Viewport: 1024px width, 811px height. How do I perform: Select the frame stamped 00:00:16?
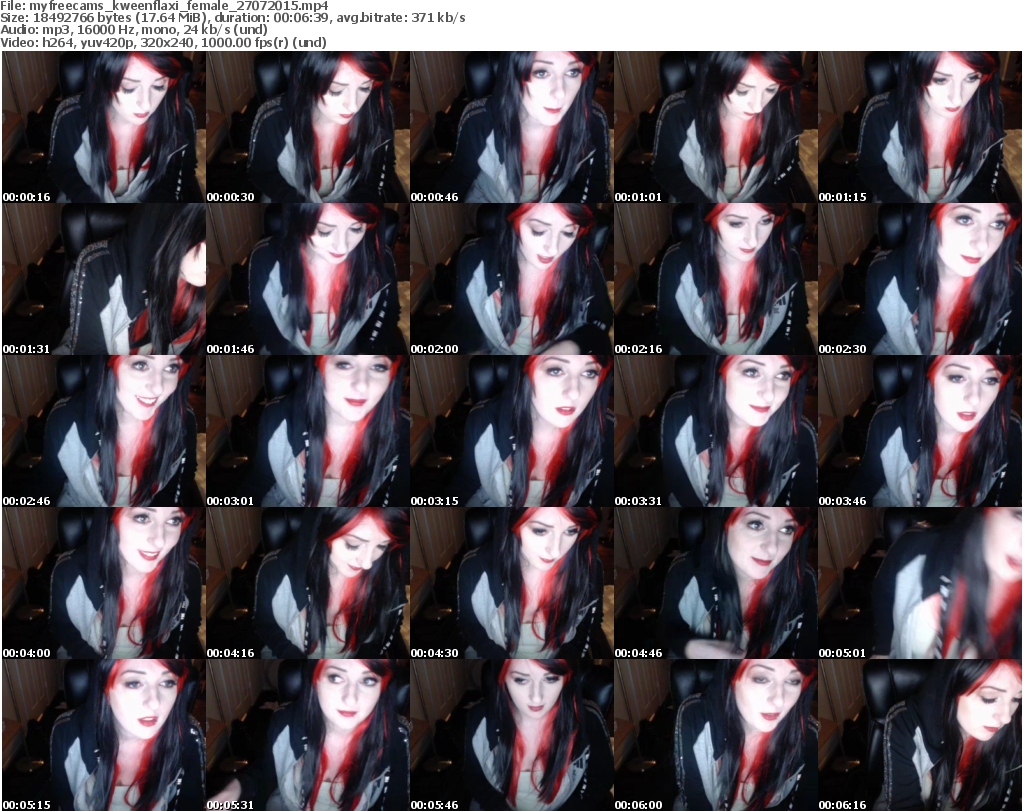pyautogui.click(x=104, y=127)
